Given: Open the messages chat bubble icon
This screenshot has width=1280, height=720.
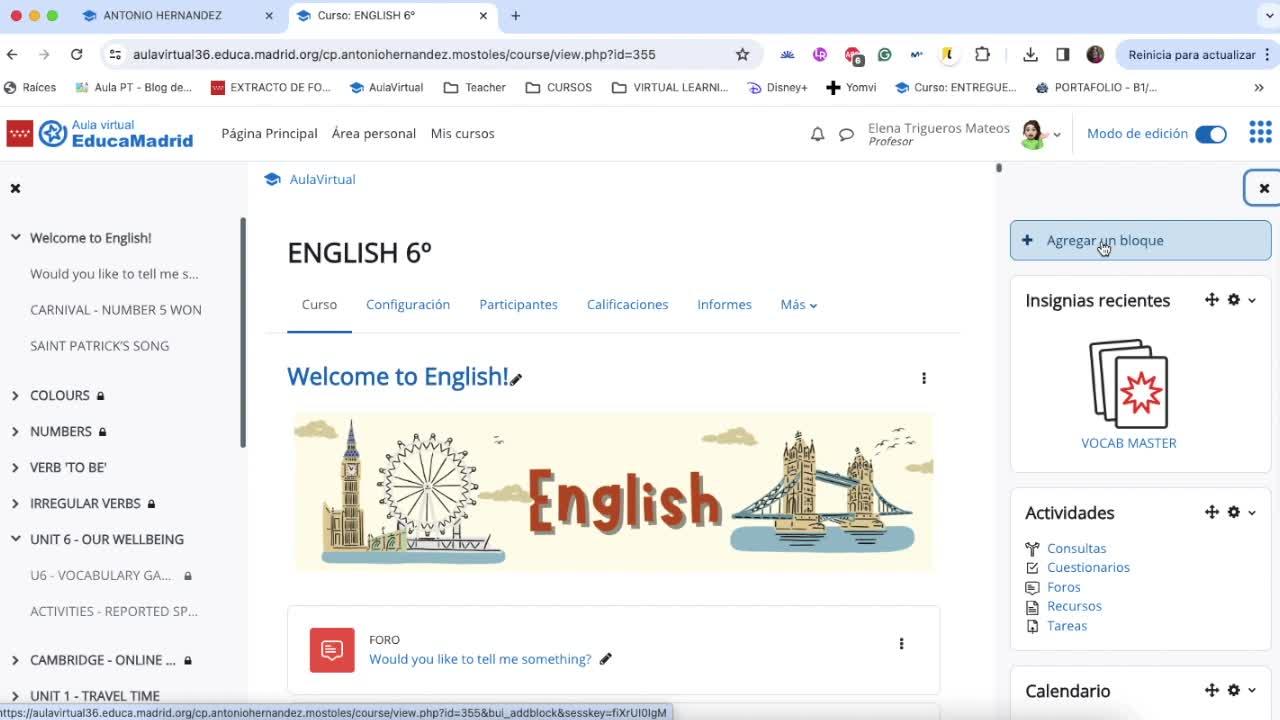Looking at the screenshot, I should (846, 134).
